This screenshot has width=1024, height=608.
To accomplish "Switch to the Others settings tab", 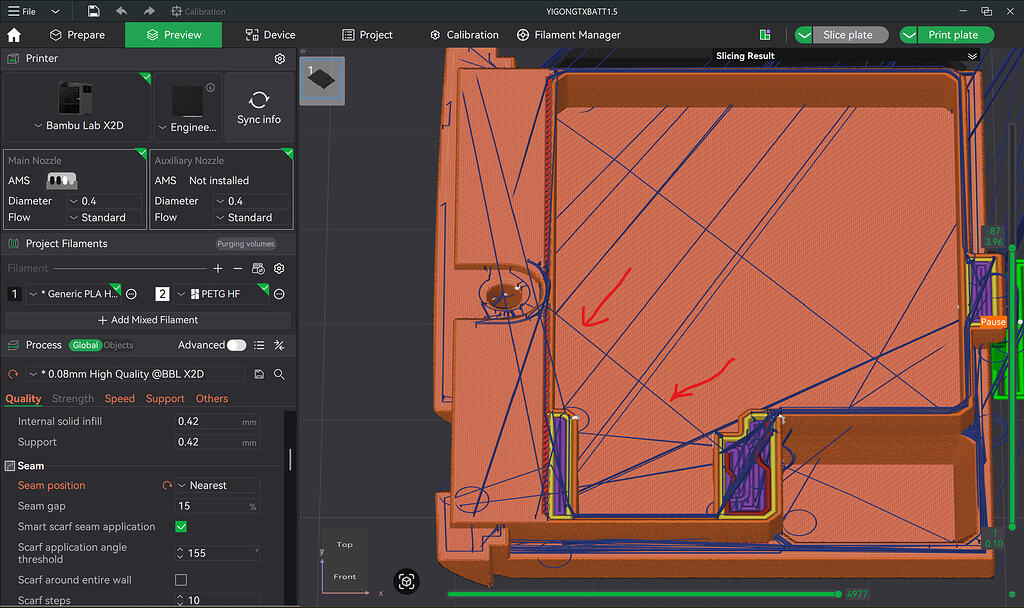I will [212, 398].
